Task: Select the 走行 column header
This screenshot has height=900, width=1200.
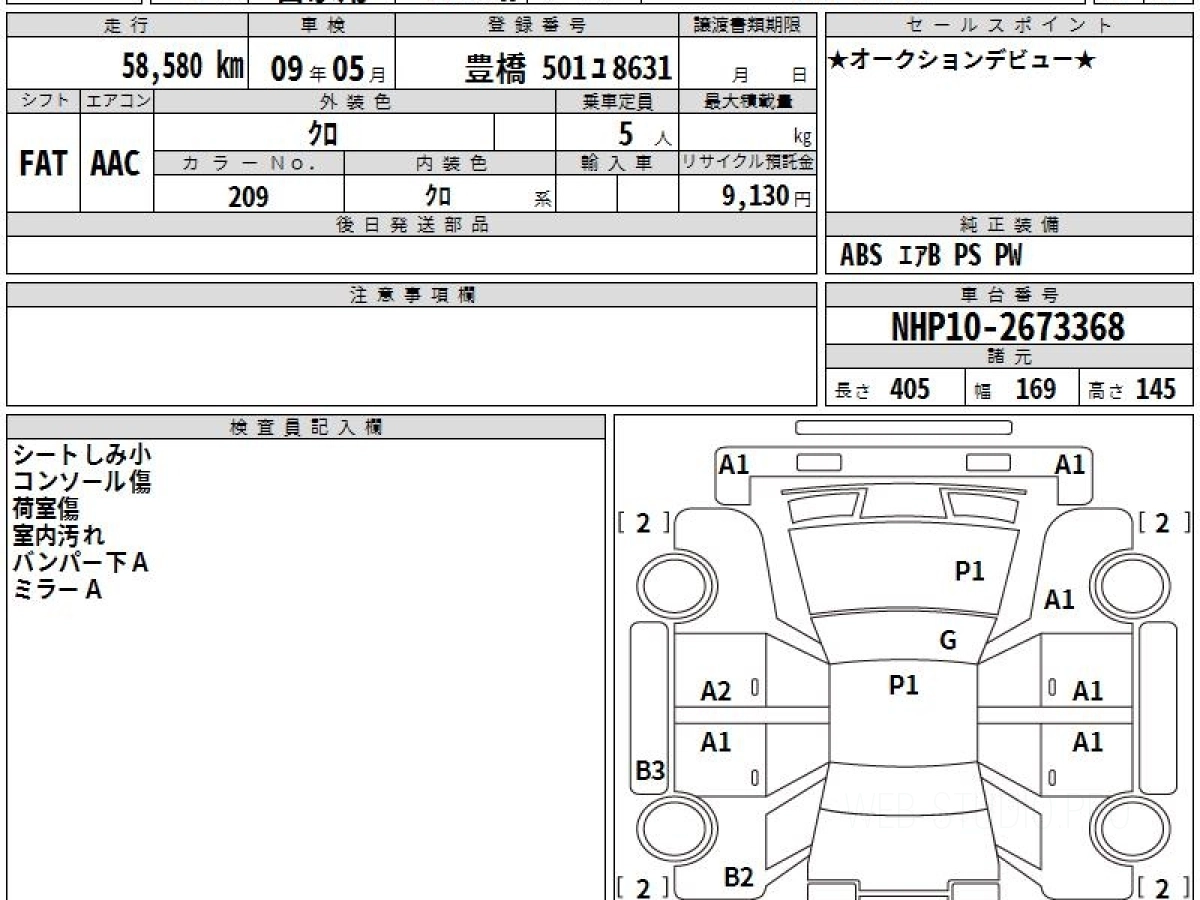Action: coord(125,26)
